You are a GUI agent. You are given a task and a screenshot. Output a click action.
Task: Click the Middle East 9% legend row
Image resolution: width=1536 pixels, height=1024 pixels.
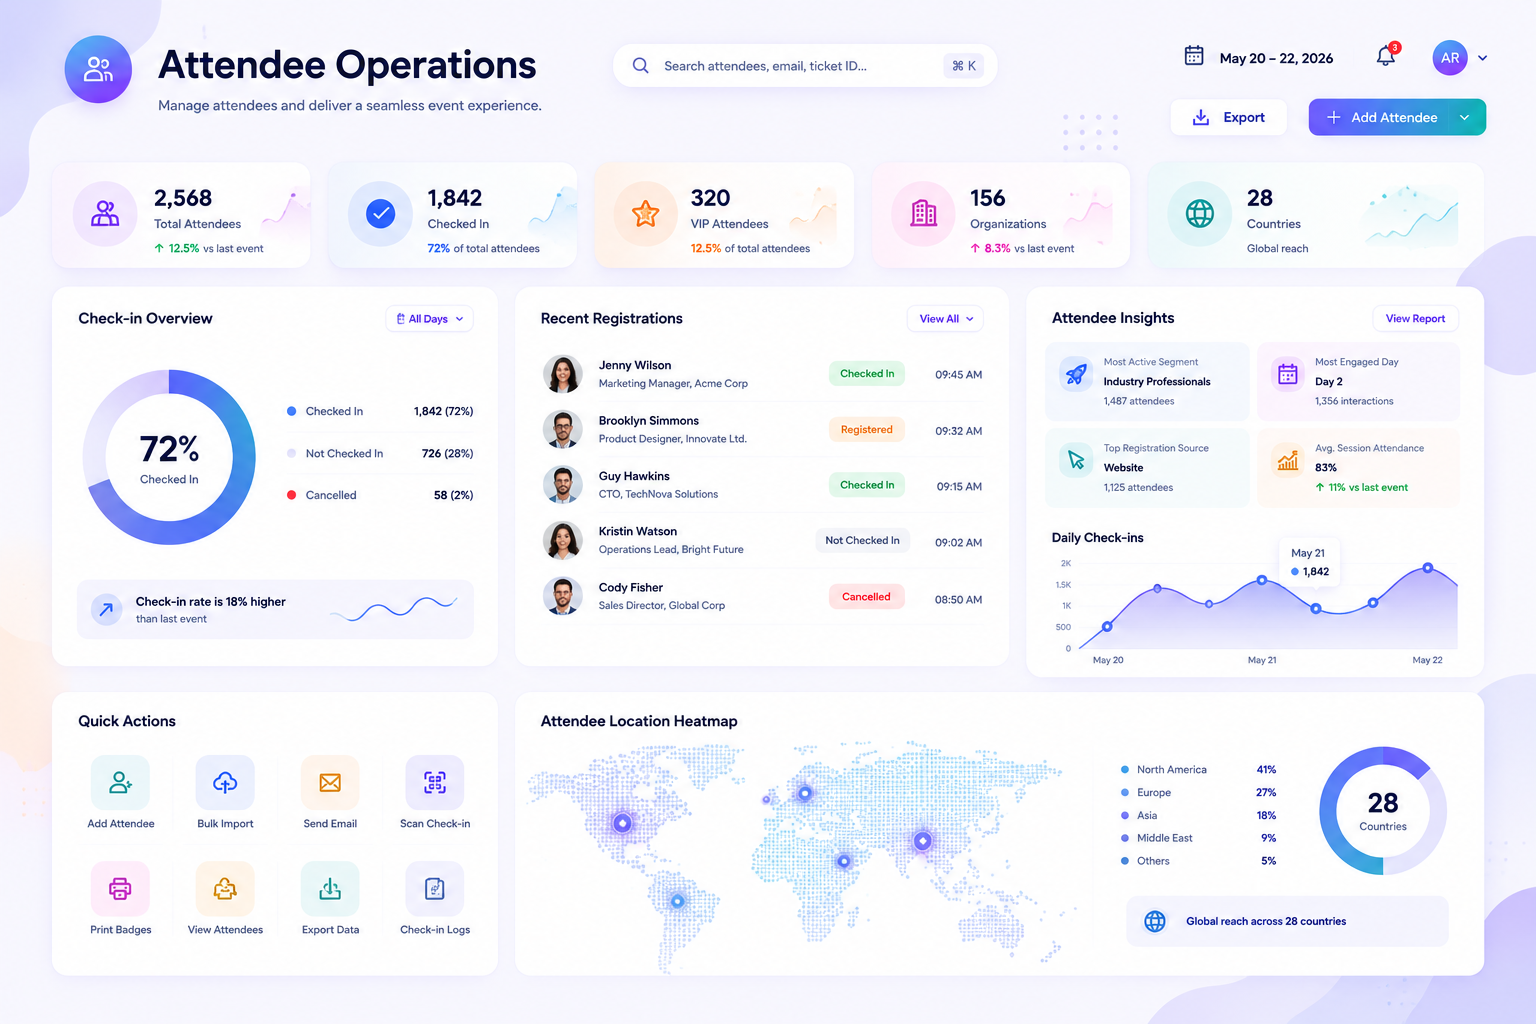tap(1198, 838)
